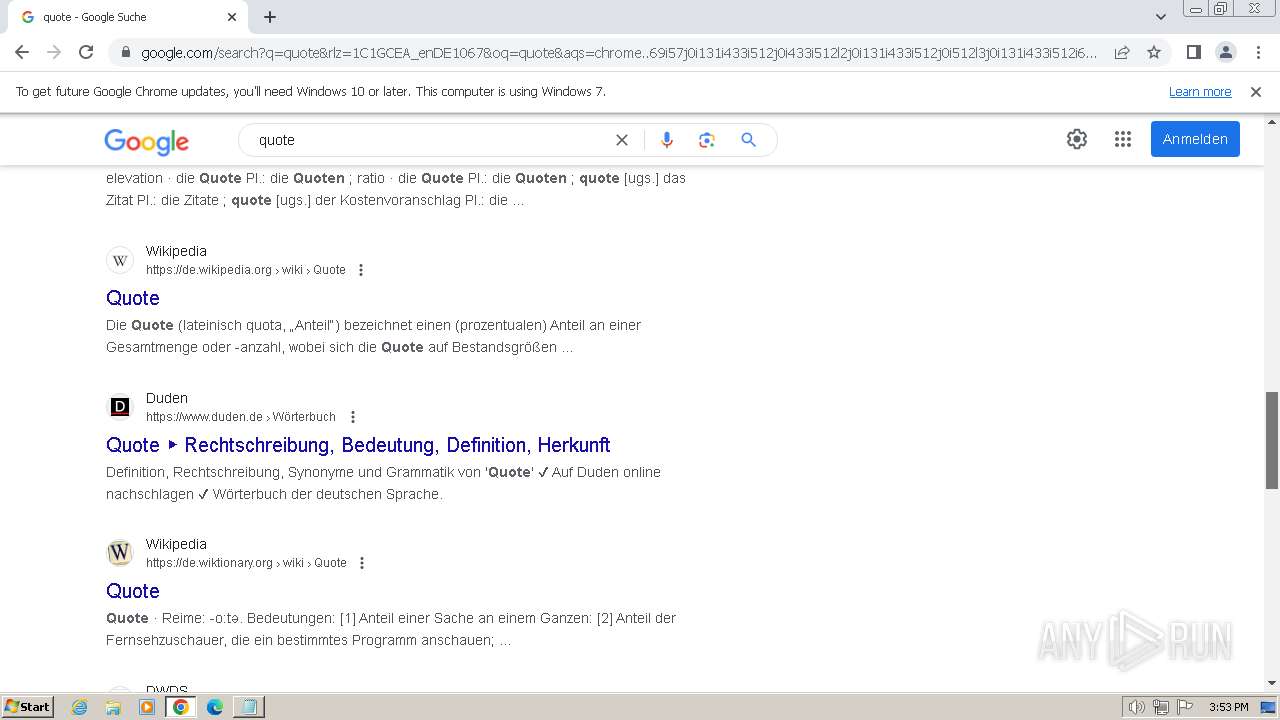Click the de.wiktionary.org breadcrumb URL
The image size is (1280, 720).
point(246,563)
